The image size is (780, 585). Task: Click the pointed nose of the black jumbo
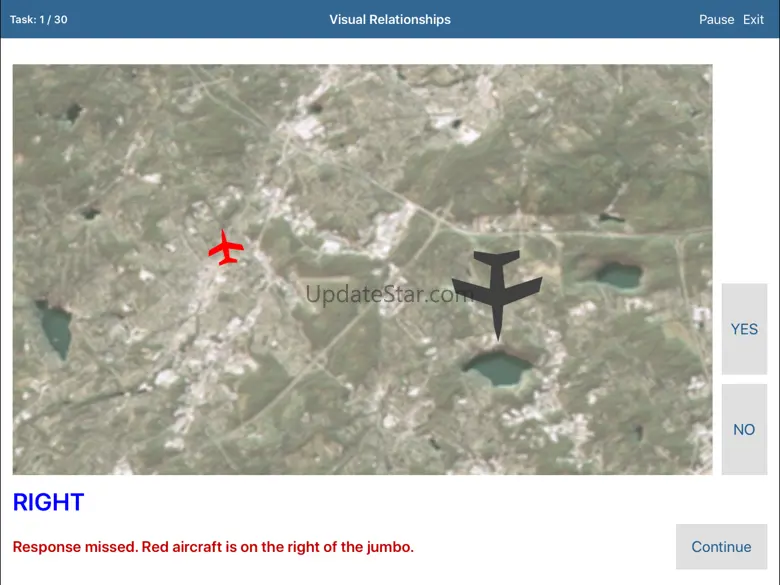[498, 331]
